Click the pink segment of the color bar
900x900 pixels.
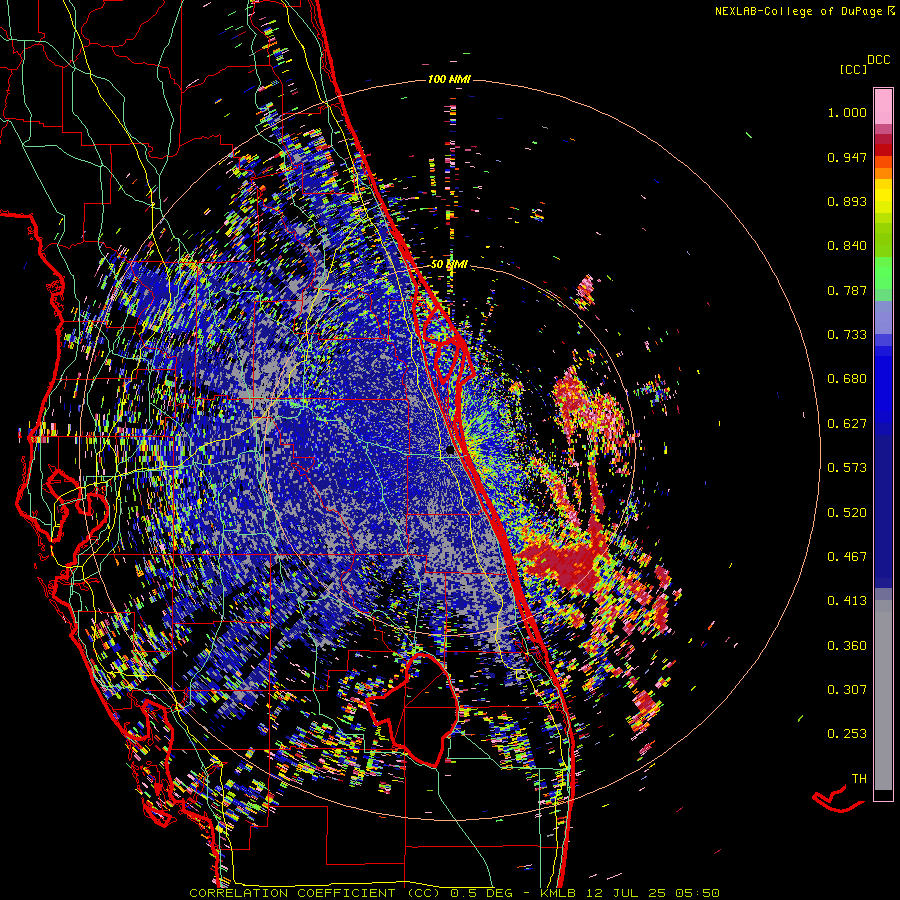pyautogui.click(x=883, y=106)
